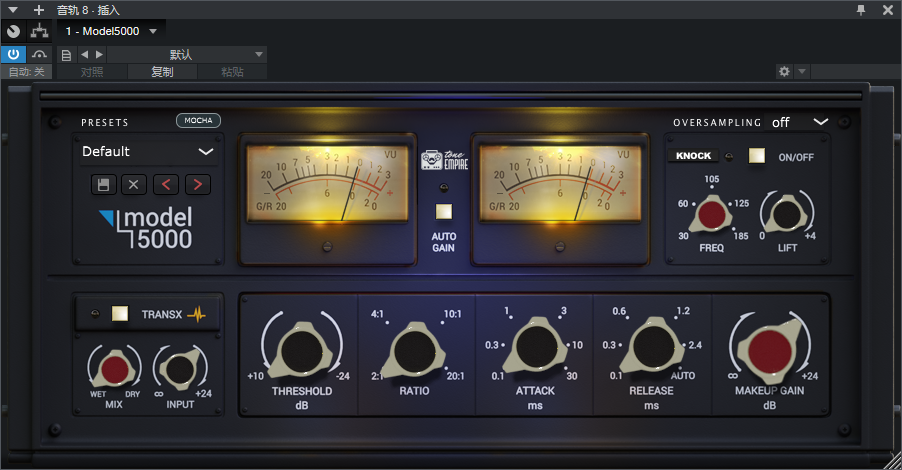Click the automation curve icon beside power
The height and width of the screenshot is (470, 902).
(39, 55)
